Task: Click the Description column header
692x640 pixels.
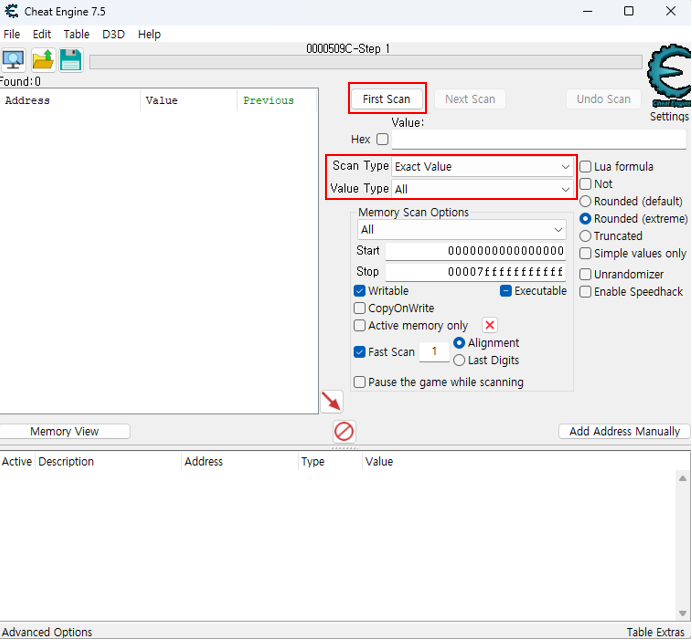Action: coord(108,462)
